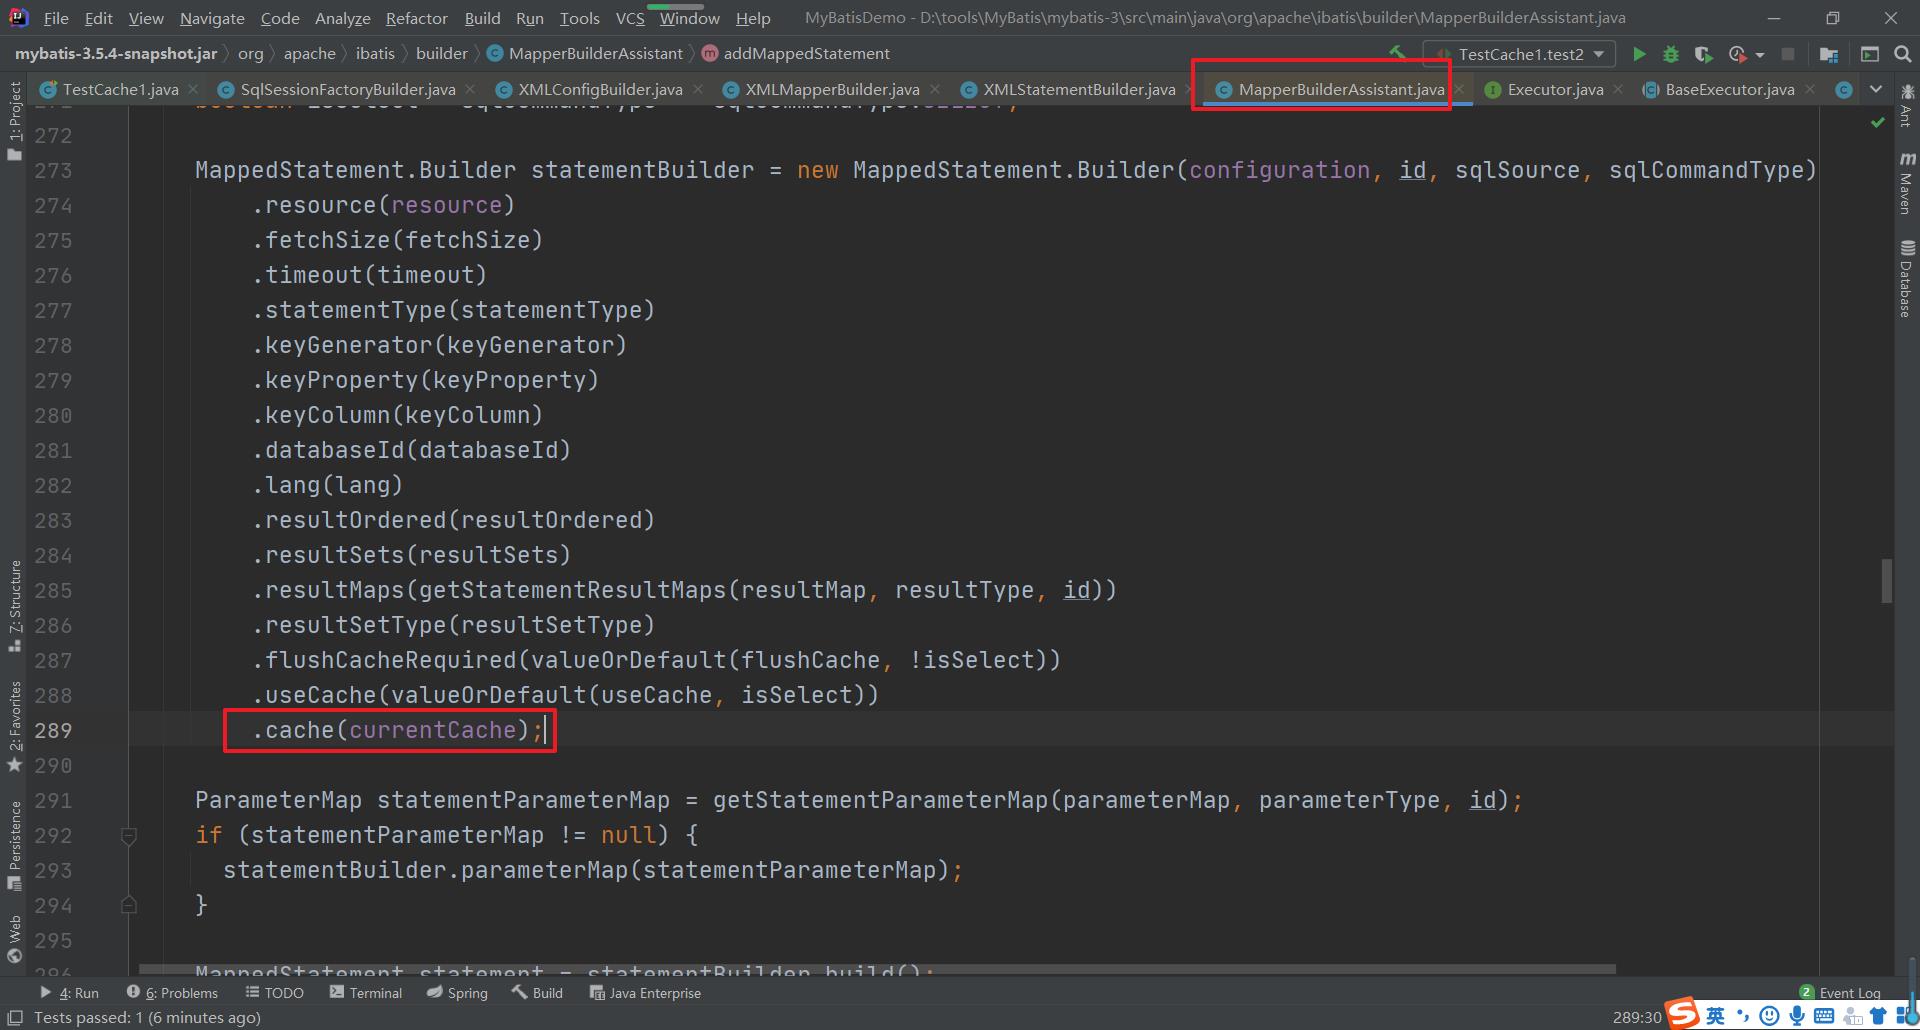Open the Ant tool window
The image size is (1920, 1030).
tap(1906, 106)
